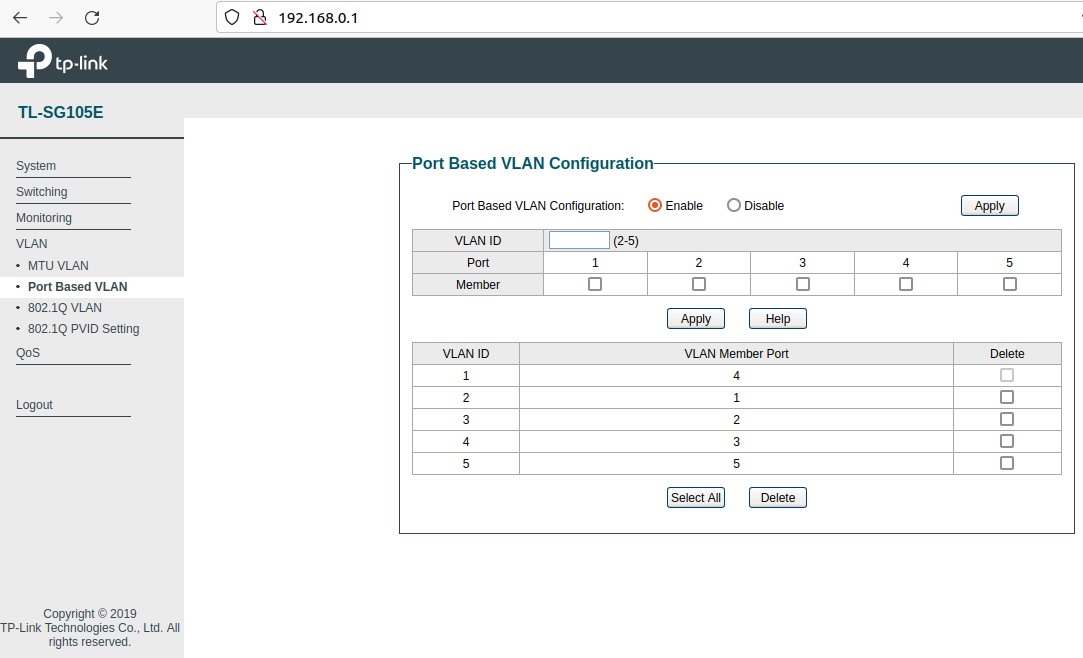This screenshot has height=658, width=1083.
Task: Click the Select All button
Action: (x=695, y=497)
